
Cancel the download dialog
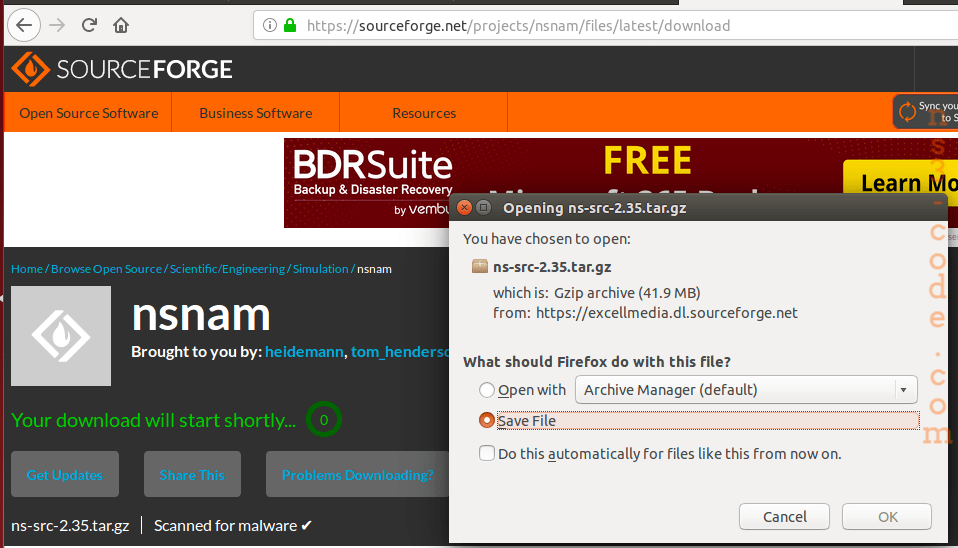(x=784, y=517)
